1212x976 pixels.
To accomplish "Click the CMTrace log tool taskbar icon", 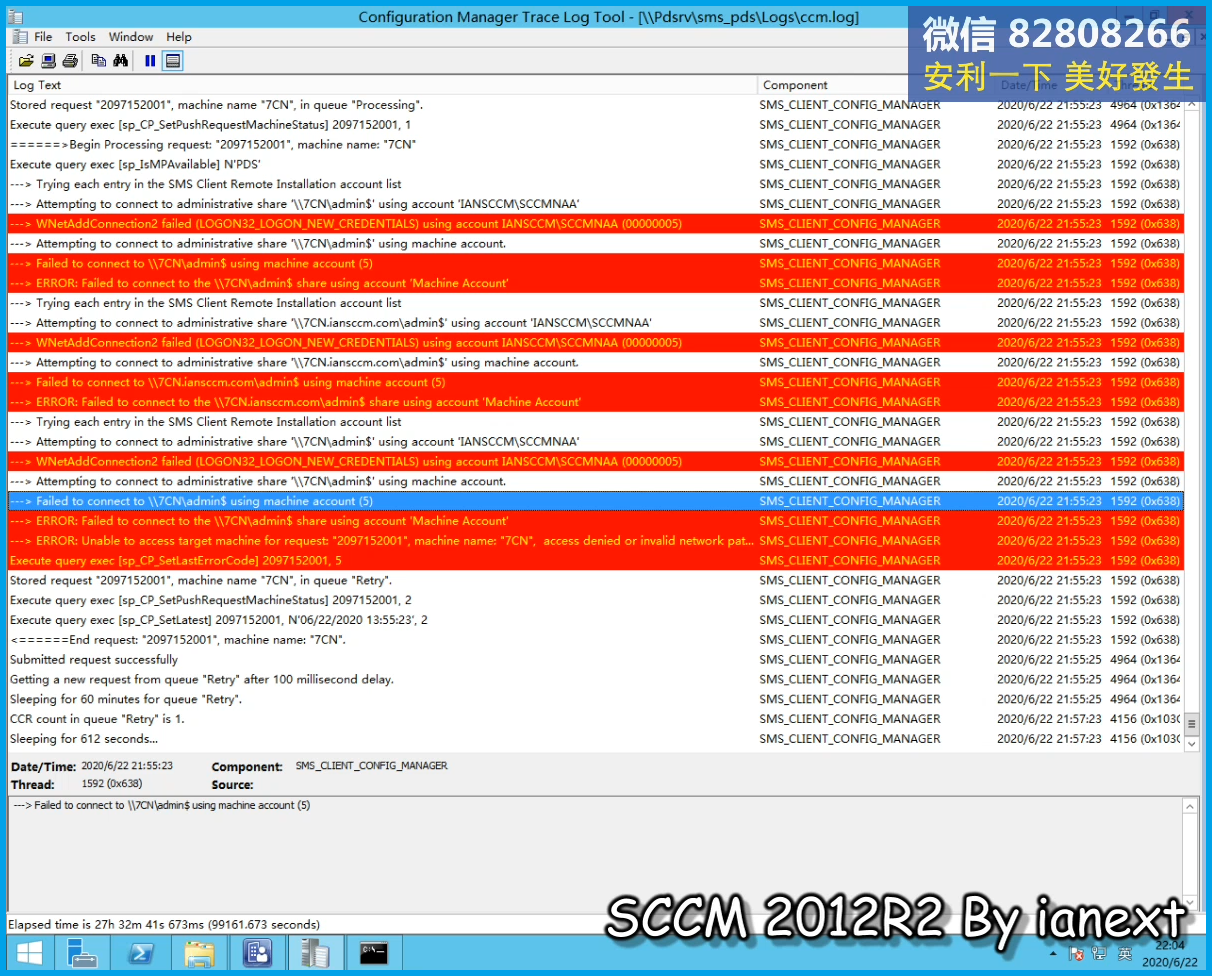I will [315, 954].
